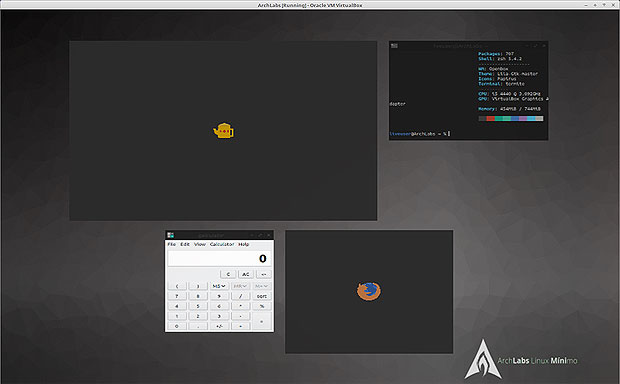Click the divide (/) key in calculator

point(240,296)
